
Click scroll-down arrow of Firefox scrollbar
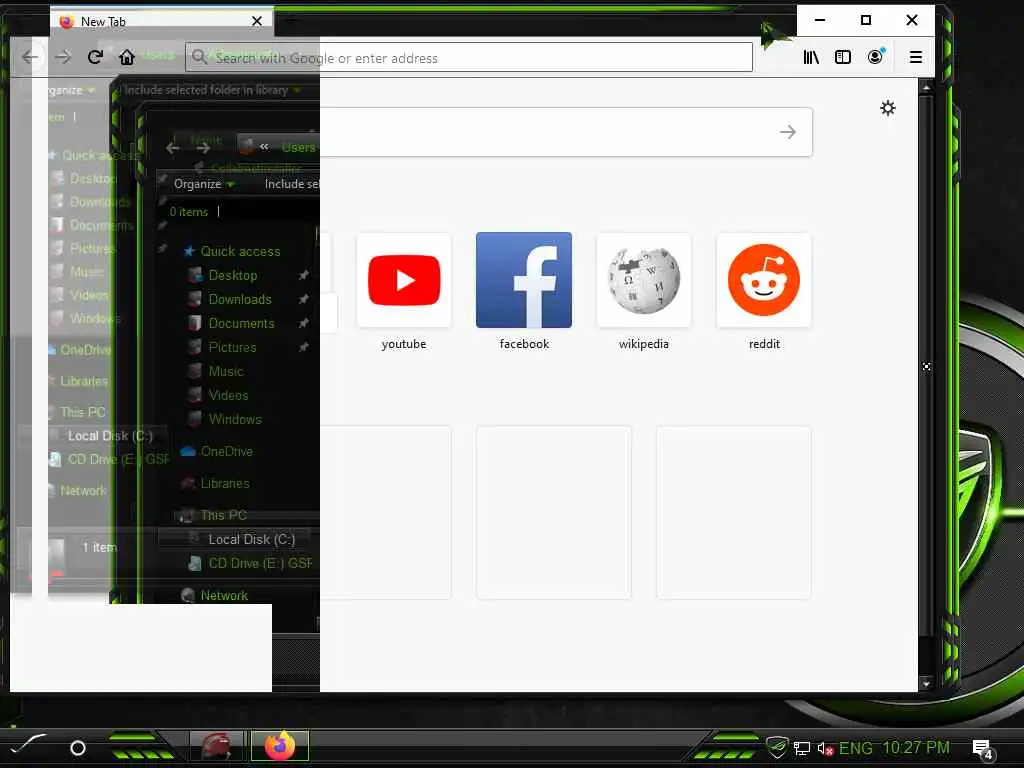926,684
